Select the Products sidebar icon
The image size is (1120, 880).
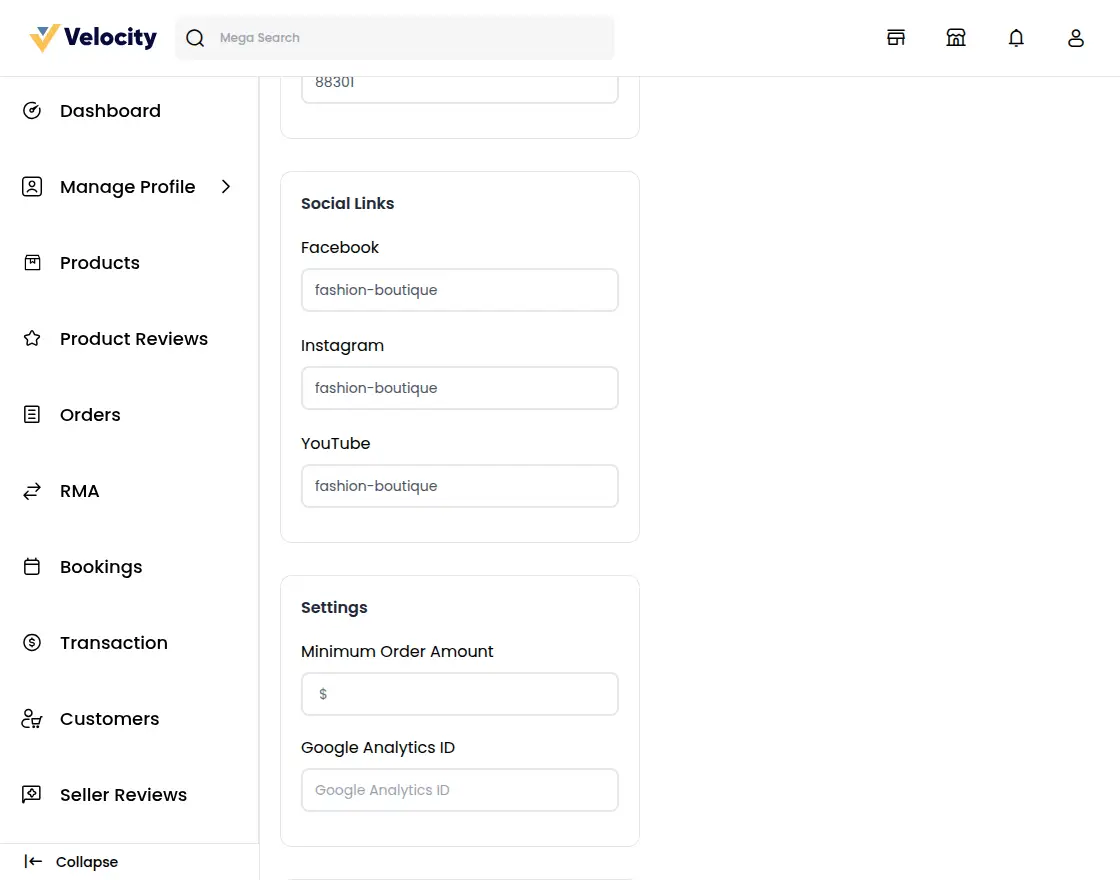click(x=32, y=262)
